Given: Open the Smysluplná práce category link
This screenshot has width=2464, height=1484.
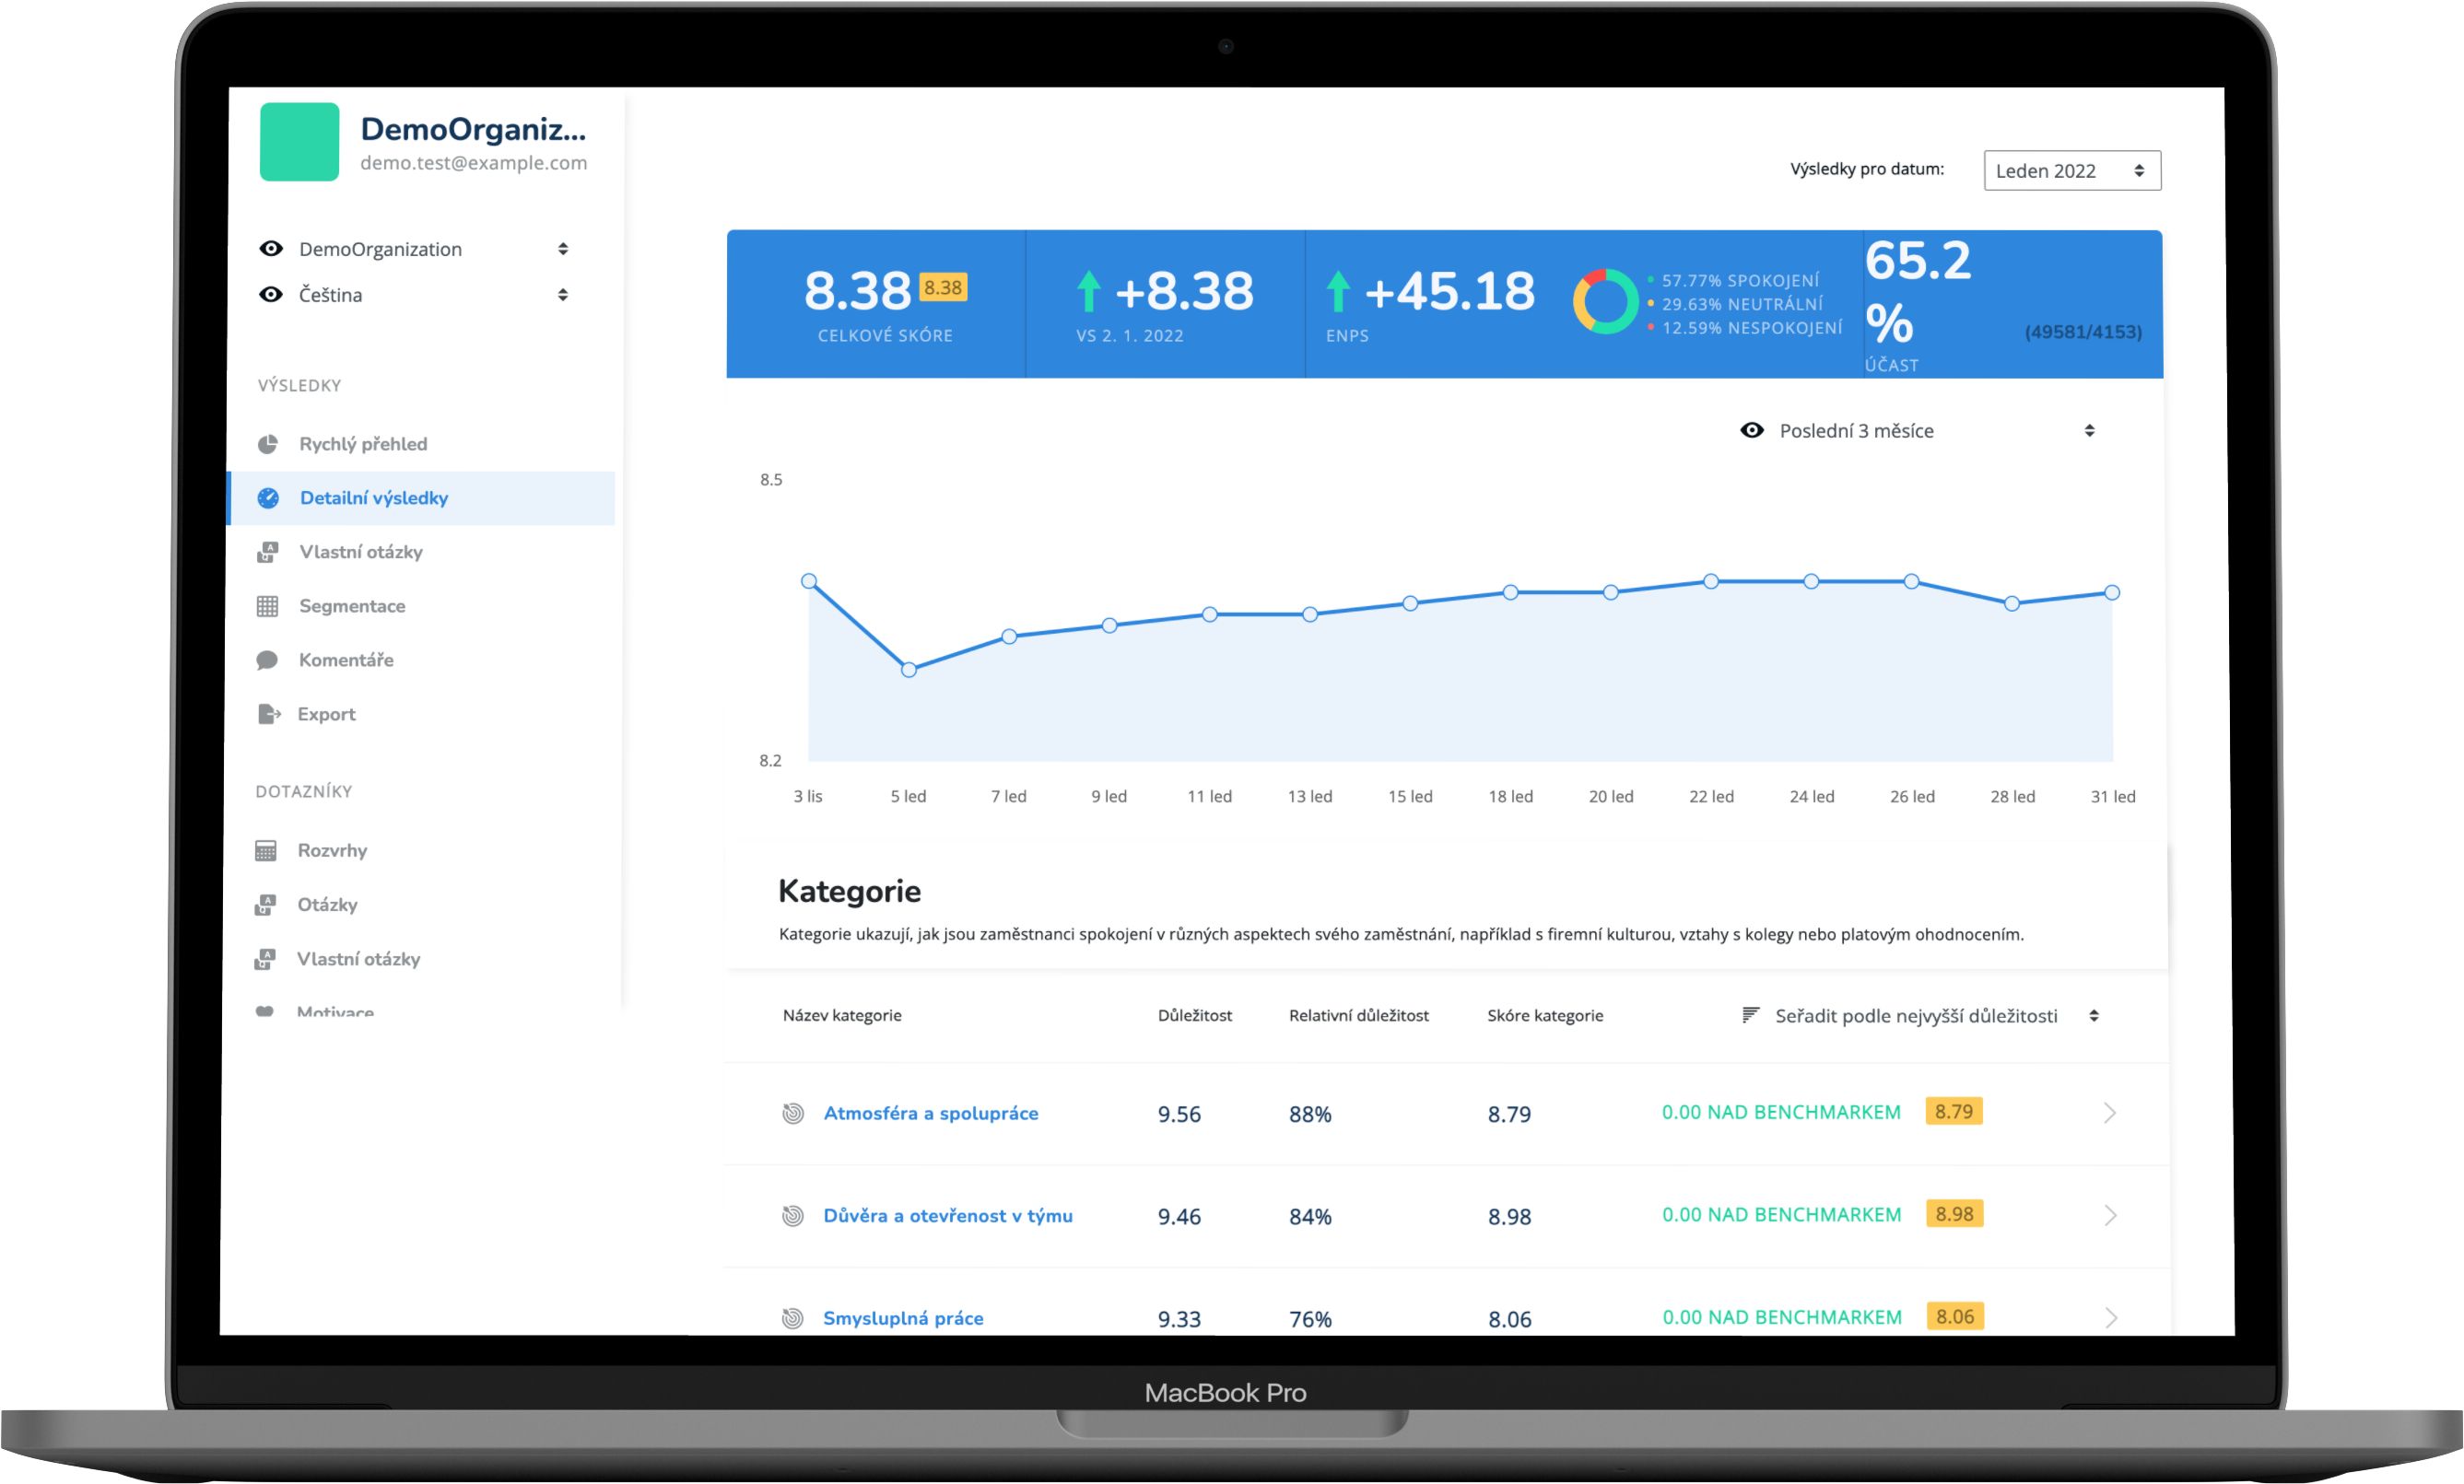Looking at the screenshot, I should click(x=903, y=1319).
